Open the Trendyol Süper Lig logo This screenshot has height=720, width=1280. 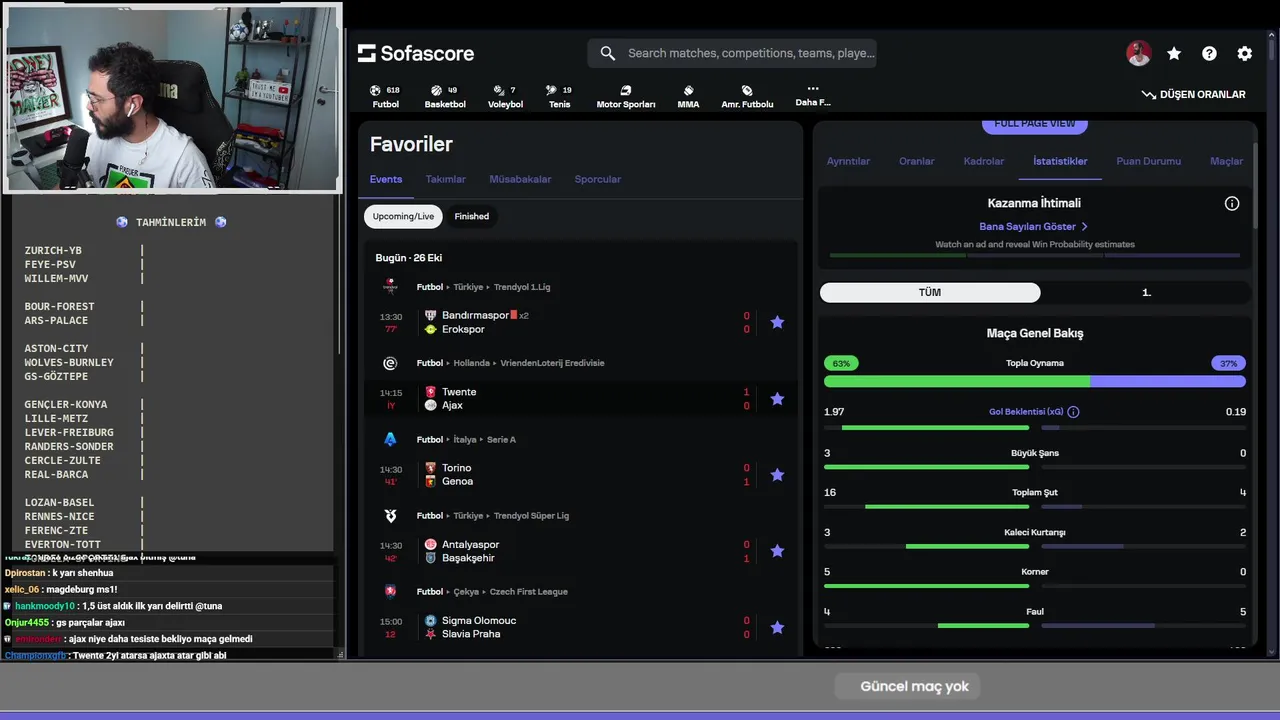point(390,516)
